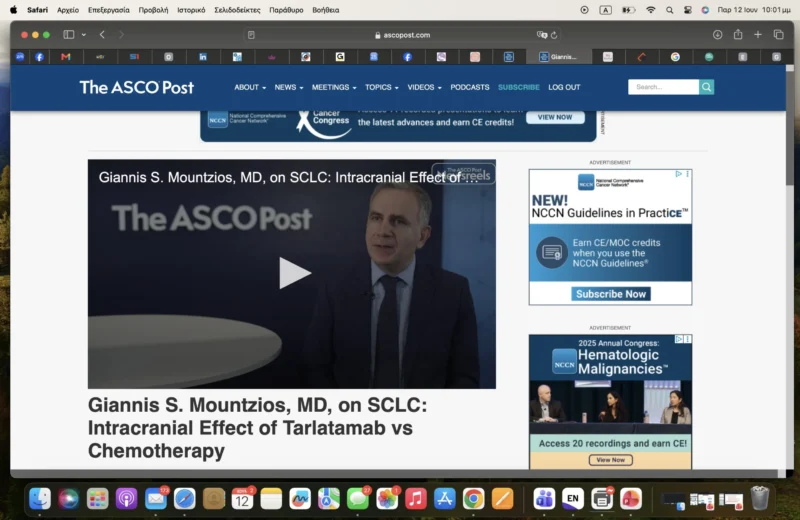Open the Σελιδοδείκτες menu
The height and width of the screenshot is (520, 800).
pos(237,10)
